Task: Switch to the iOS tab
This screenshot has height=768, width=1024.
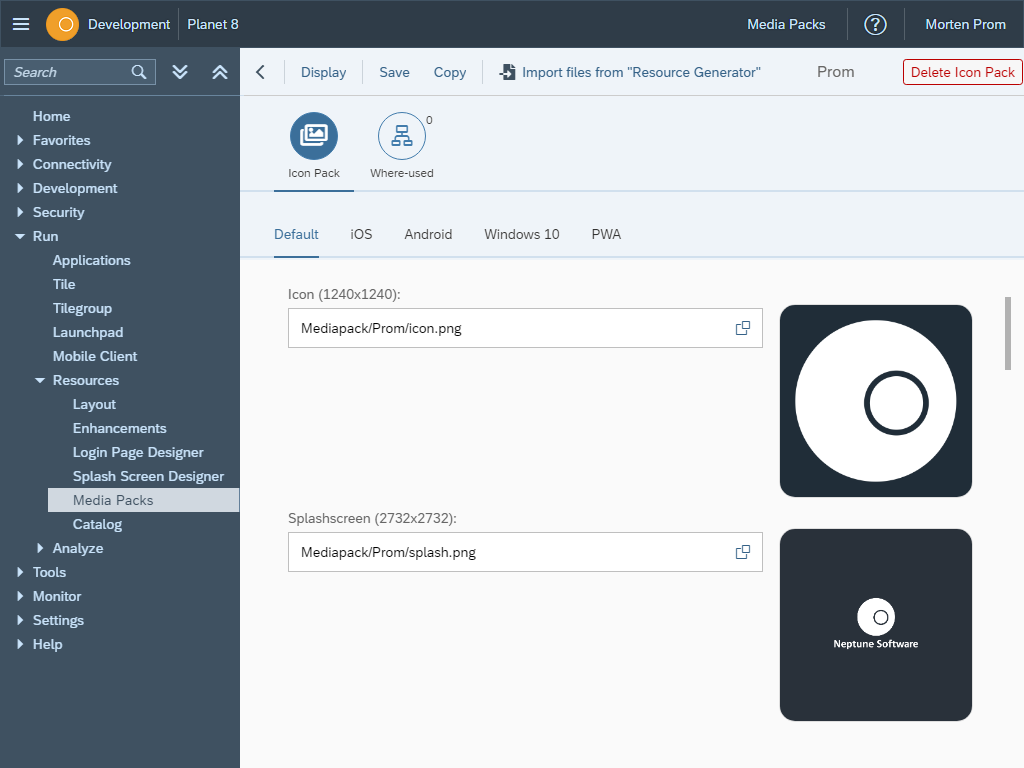Action: point(361,234)
